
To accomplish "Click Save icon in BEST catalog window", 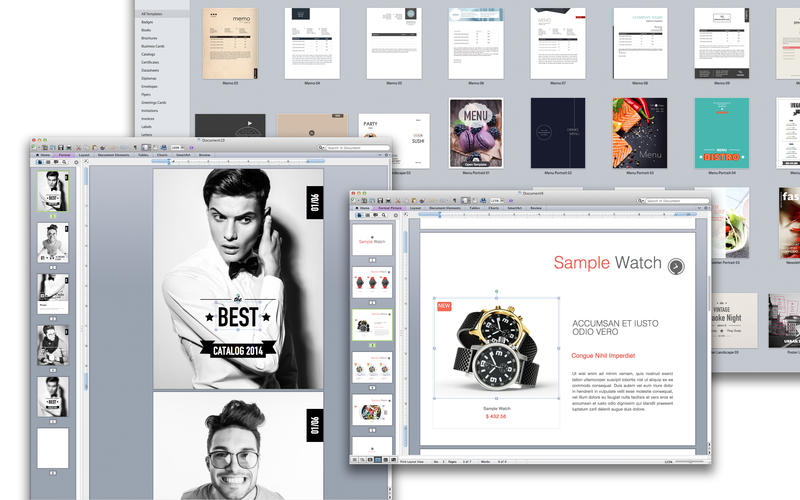I will click(x=61, y=147).
